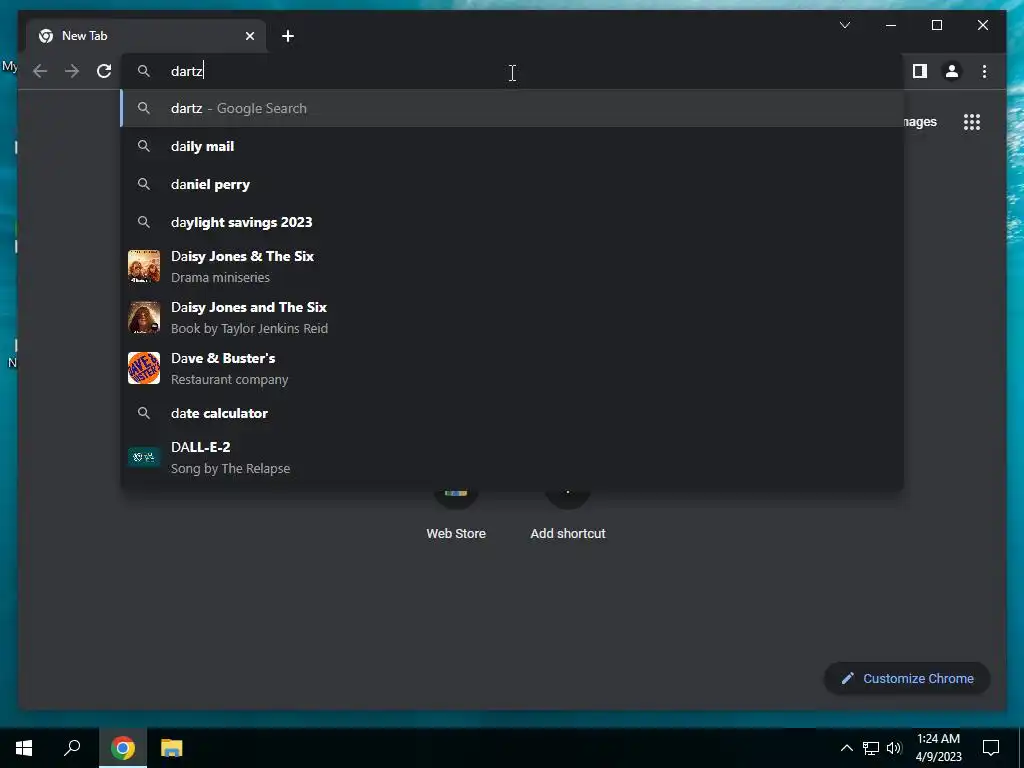
Task: Click the Customize Chrome button
Action: (x=907, y=679)
